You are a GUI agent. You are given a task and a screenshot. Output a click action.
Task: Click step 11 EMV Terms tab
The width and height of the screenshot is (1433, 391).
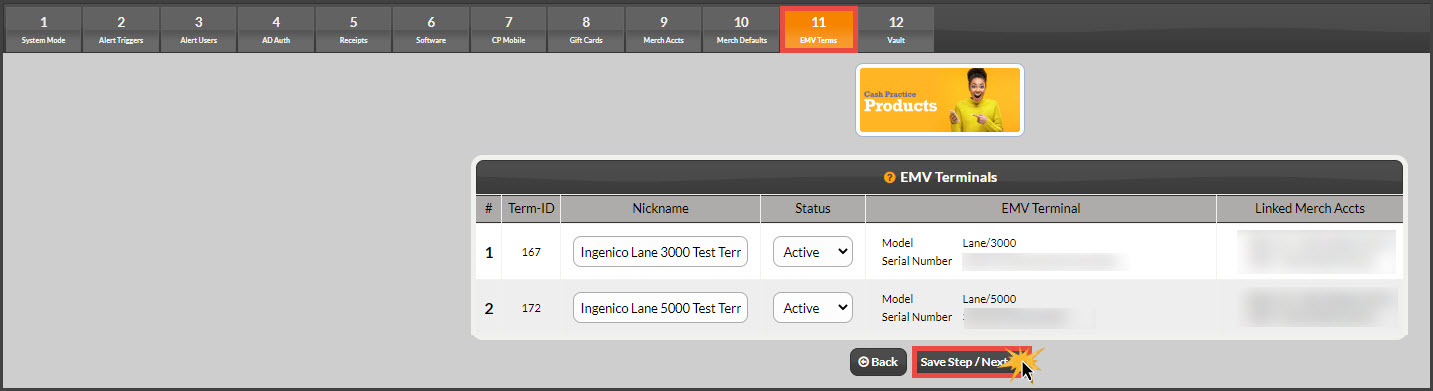[818, 29]
